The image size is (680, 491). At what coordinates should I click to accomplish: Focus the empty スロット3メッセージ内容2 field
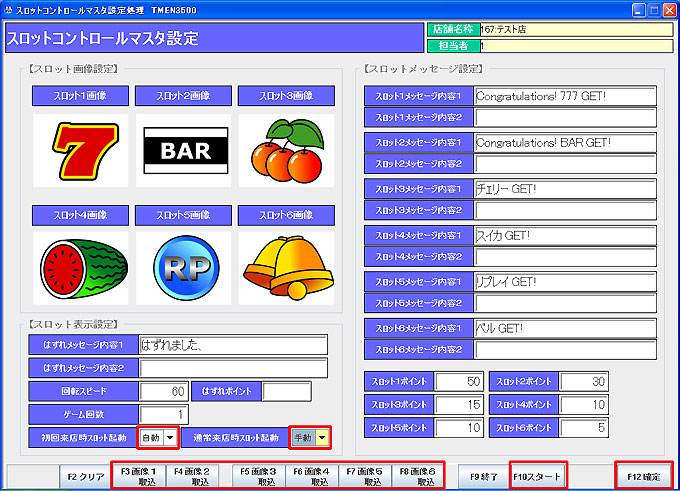[x=565, y=210]
